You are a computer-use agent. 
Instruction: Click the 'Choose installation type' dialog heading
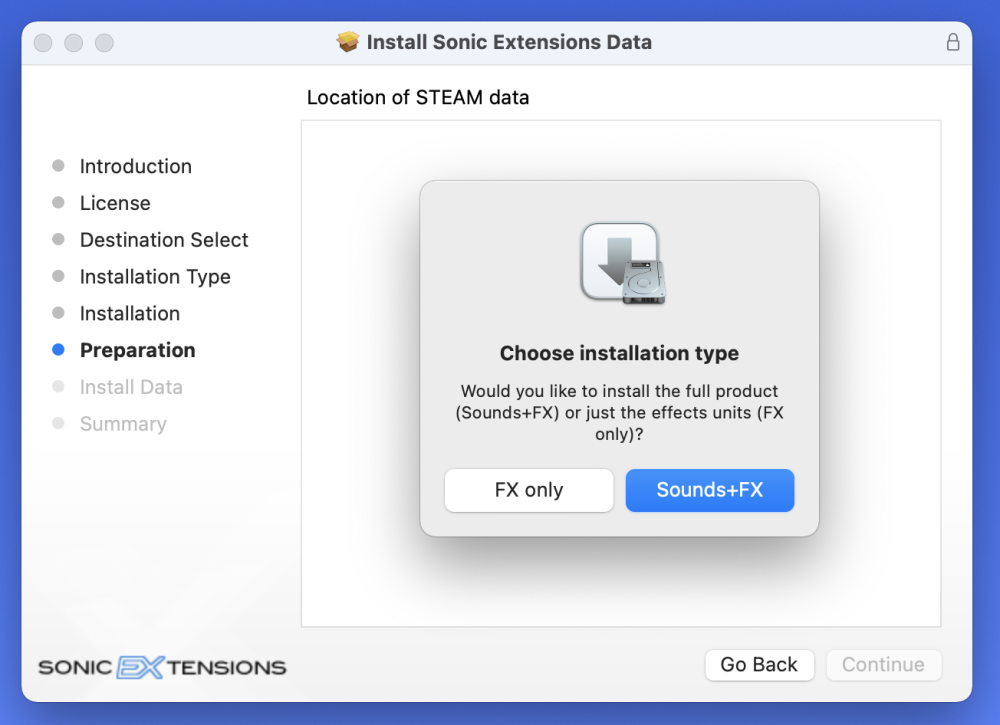click(x=619, y=353)
